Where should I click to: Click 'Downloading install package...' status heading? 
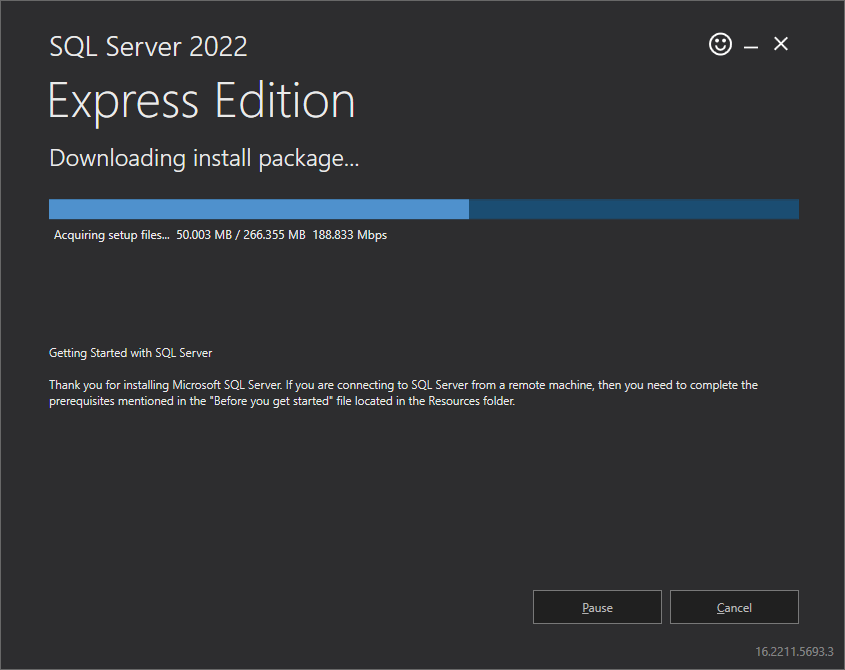point(204,158)
